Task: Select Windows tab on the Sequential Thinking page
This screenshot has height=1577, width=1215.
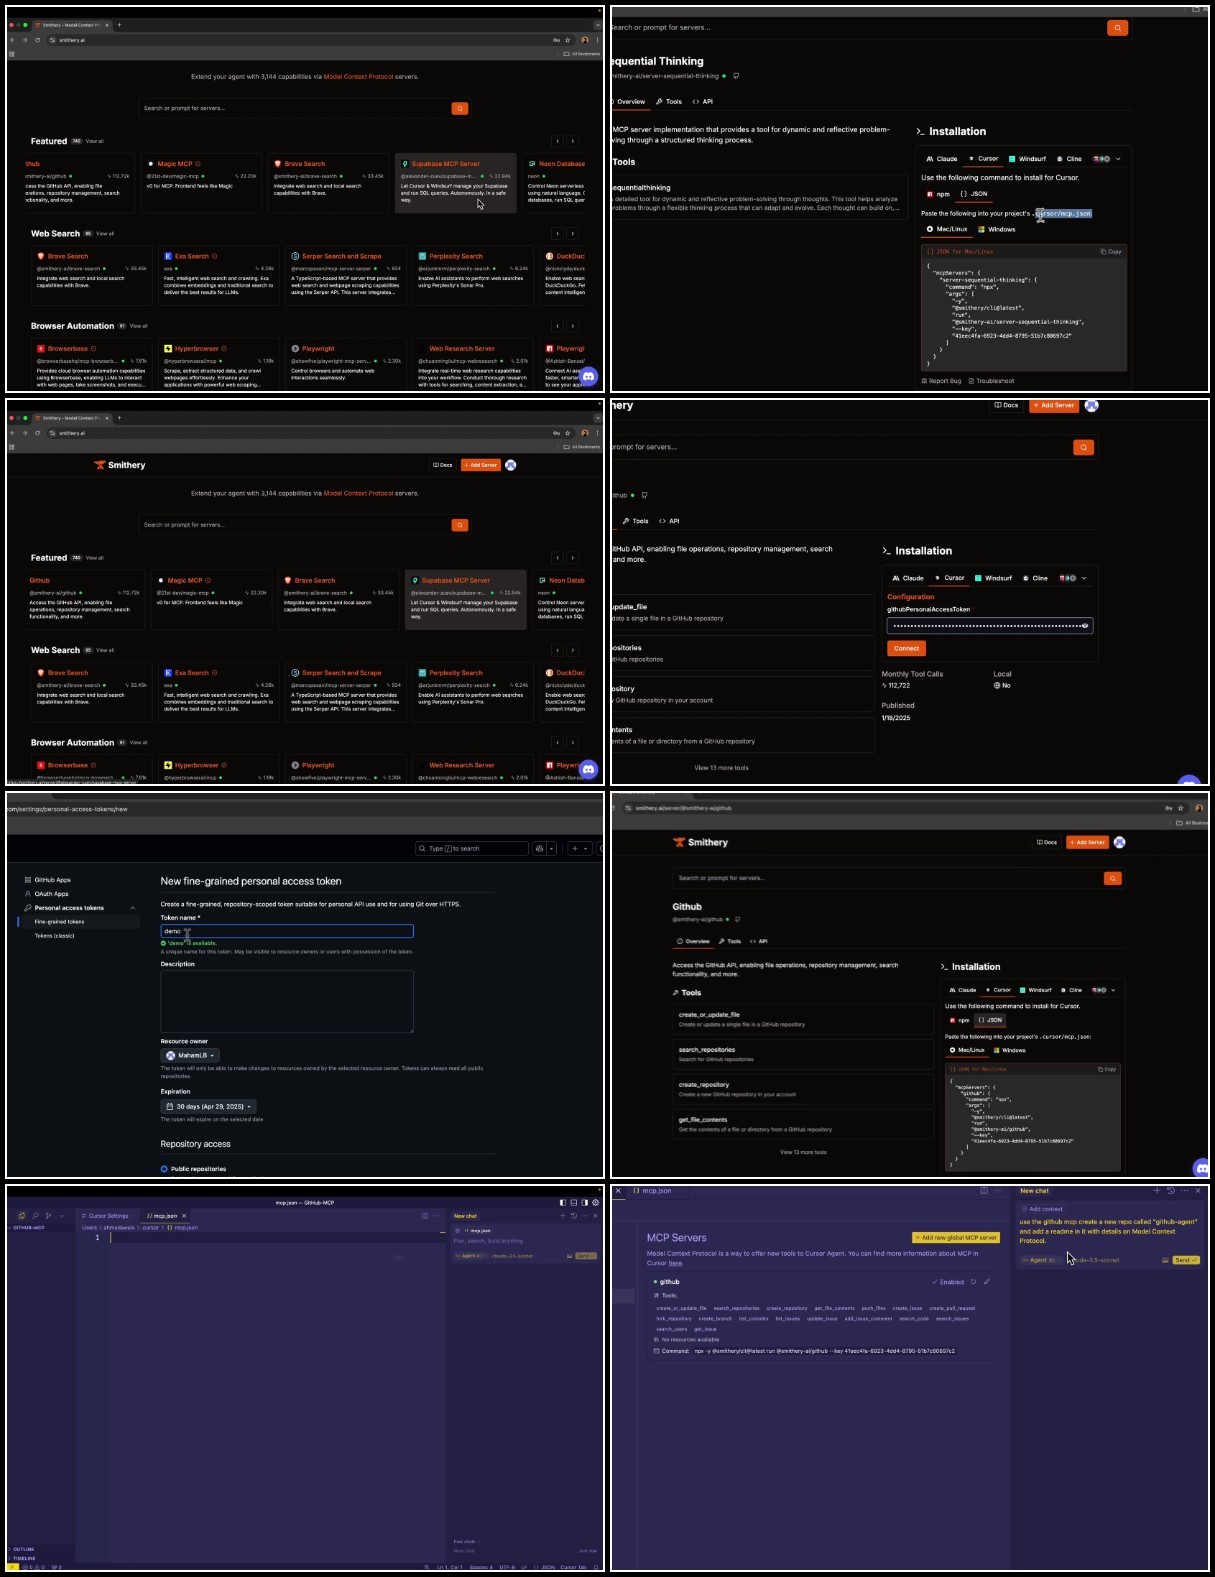Action: (997, 229)
